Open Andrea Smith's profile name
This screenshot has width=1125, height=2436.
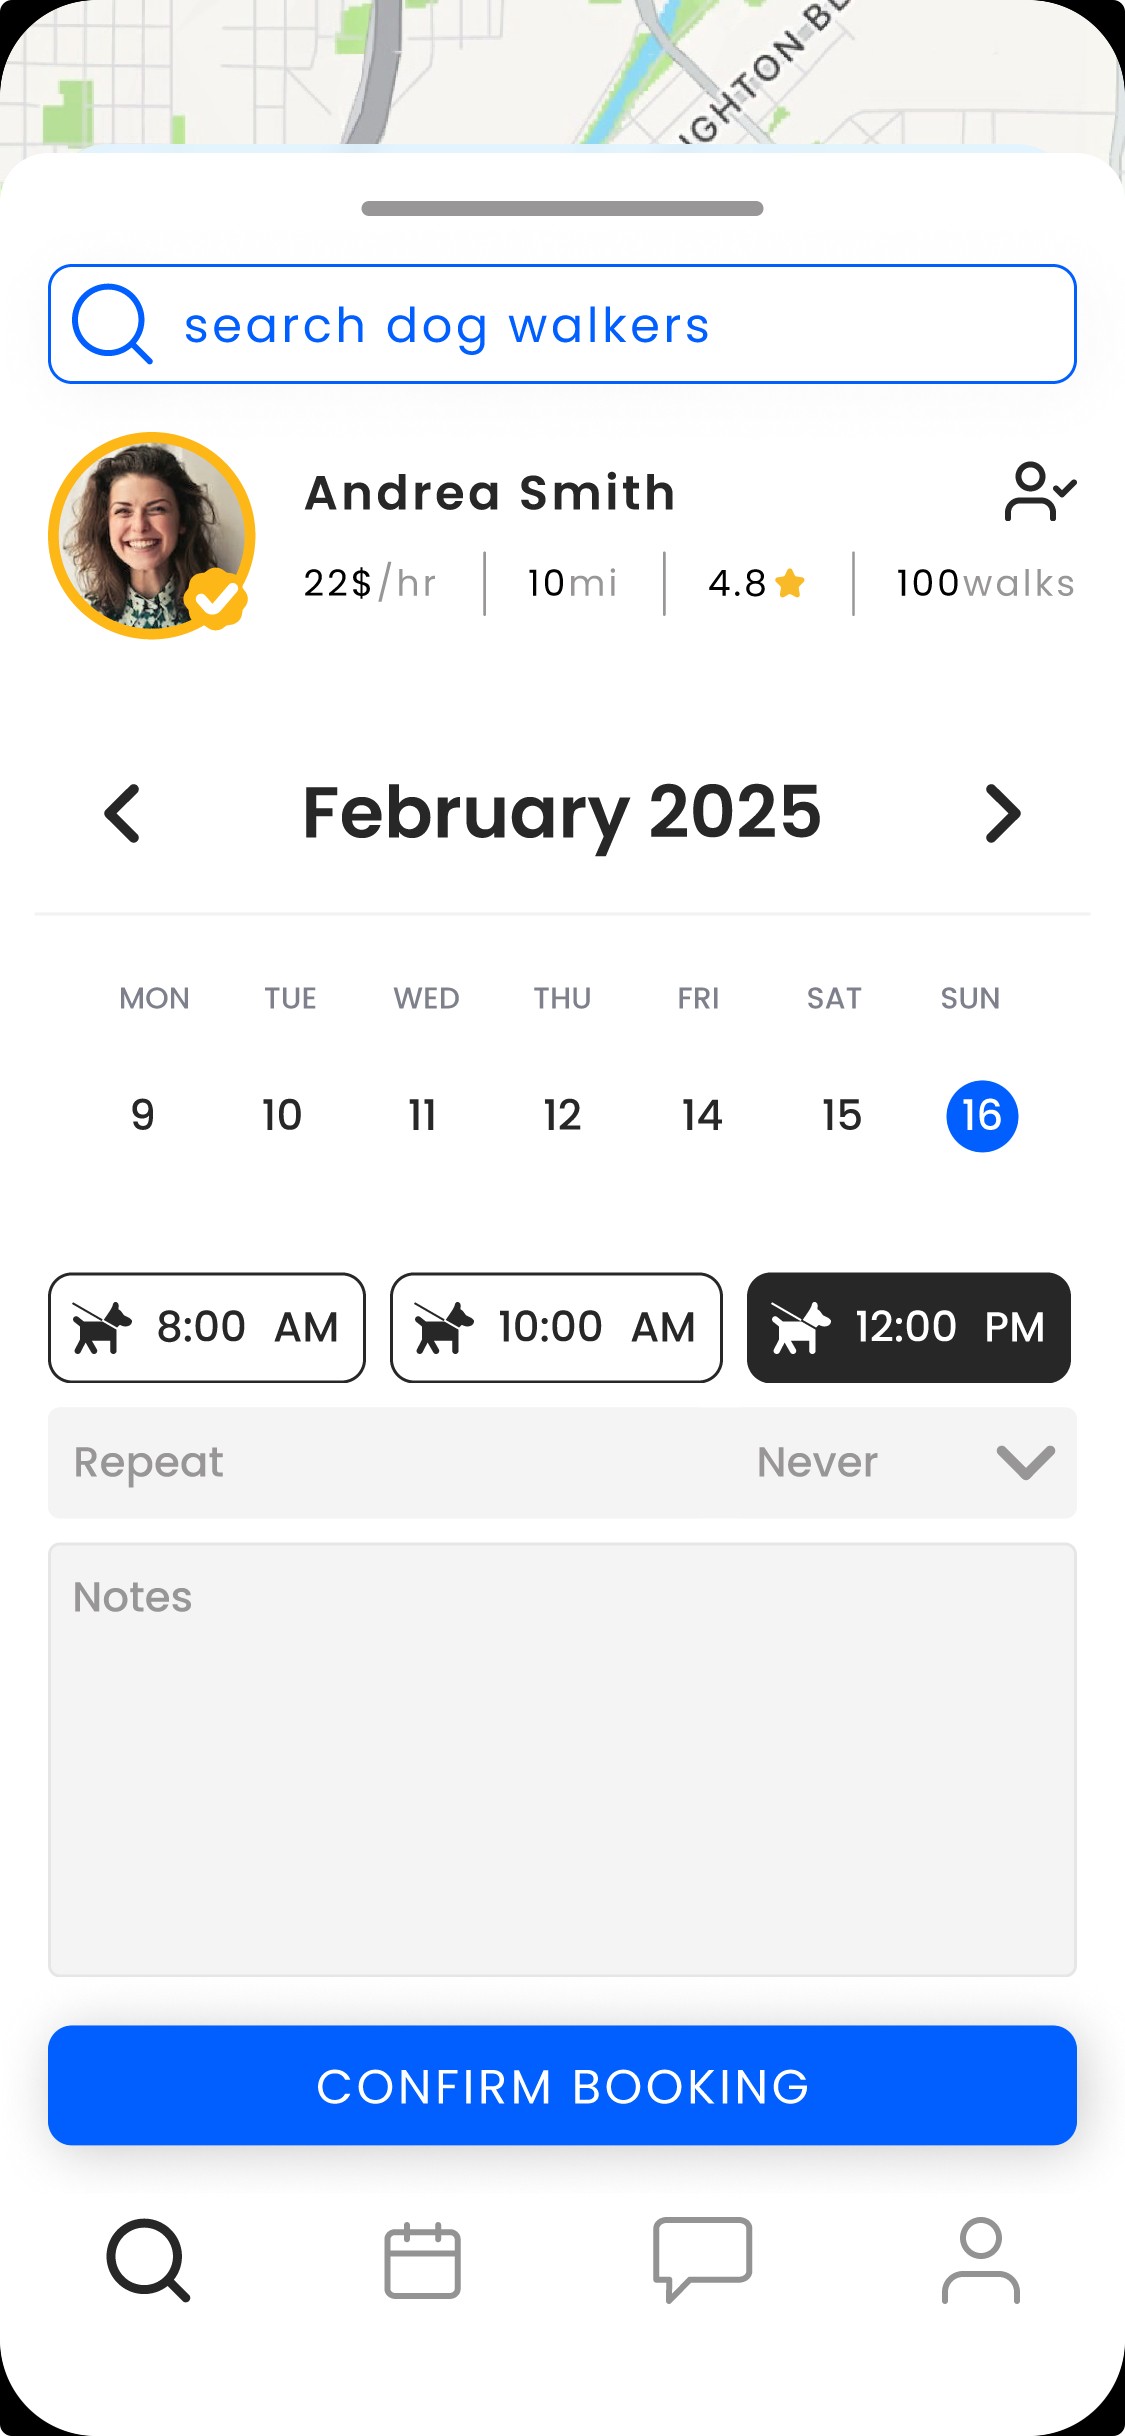[490, 493]
